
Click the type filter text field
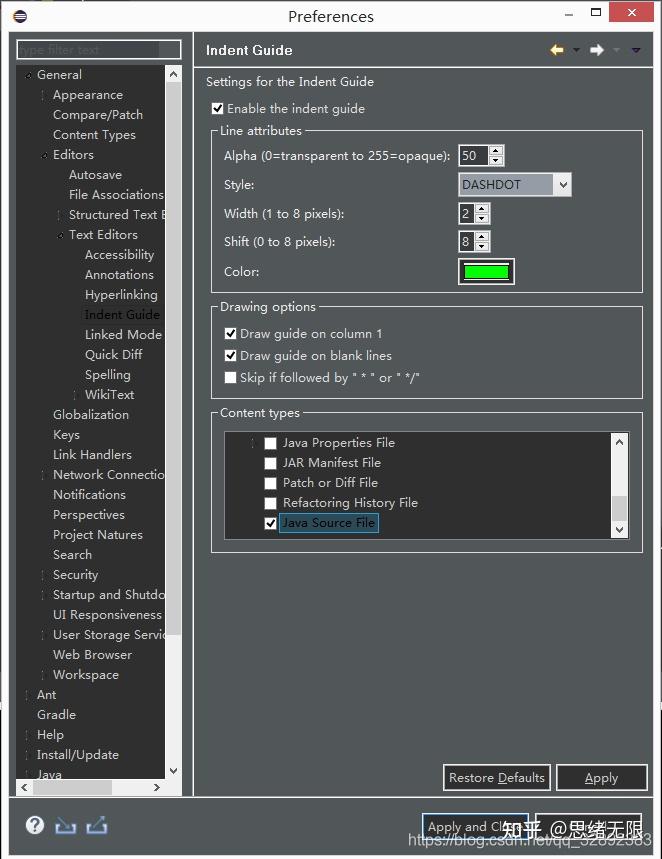click(98, 50)
